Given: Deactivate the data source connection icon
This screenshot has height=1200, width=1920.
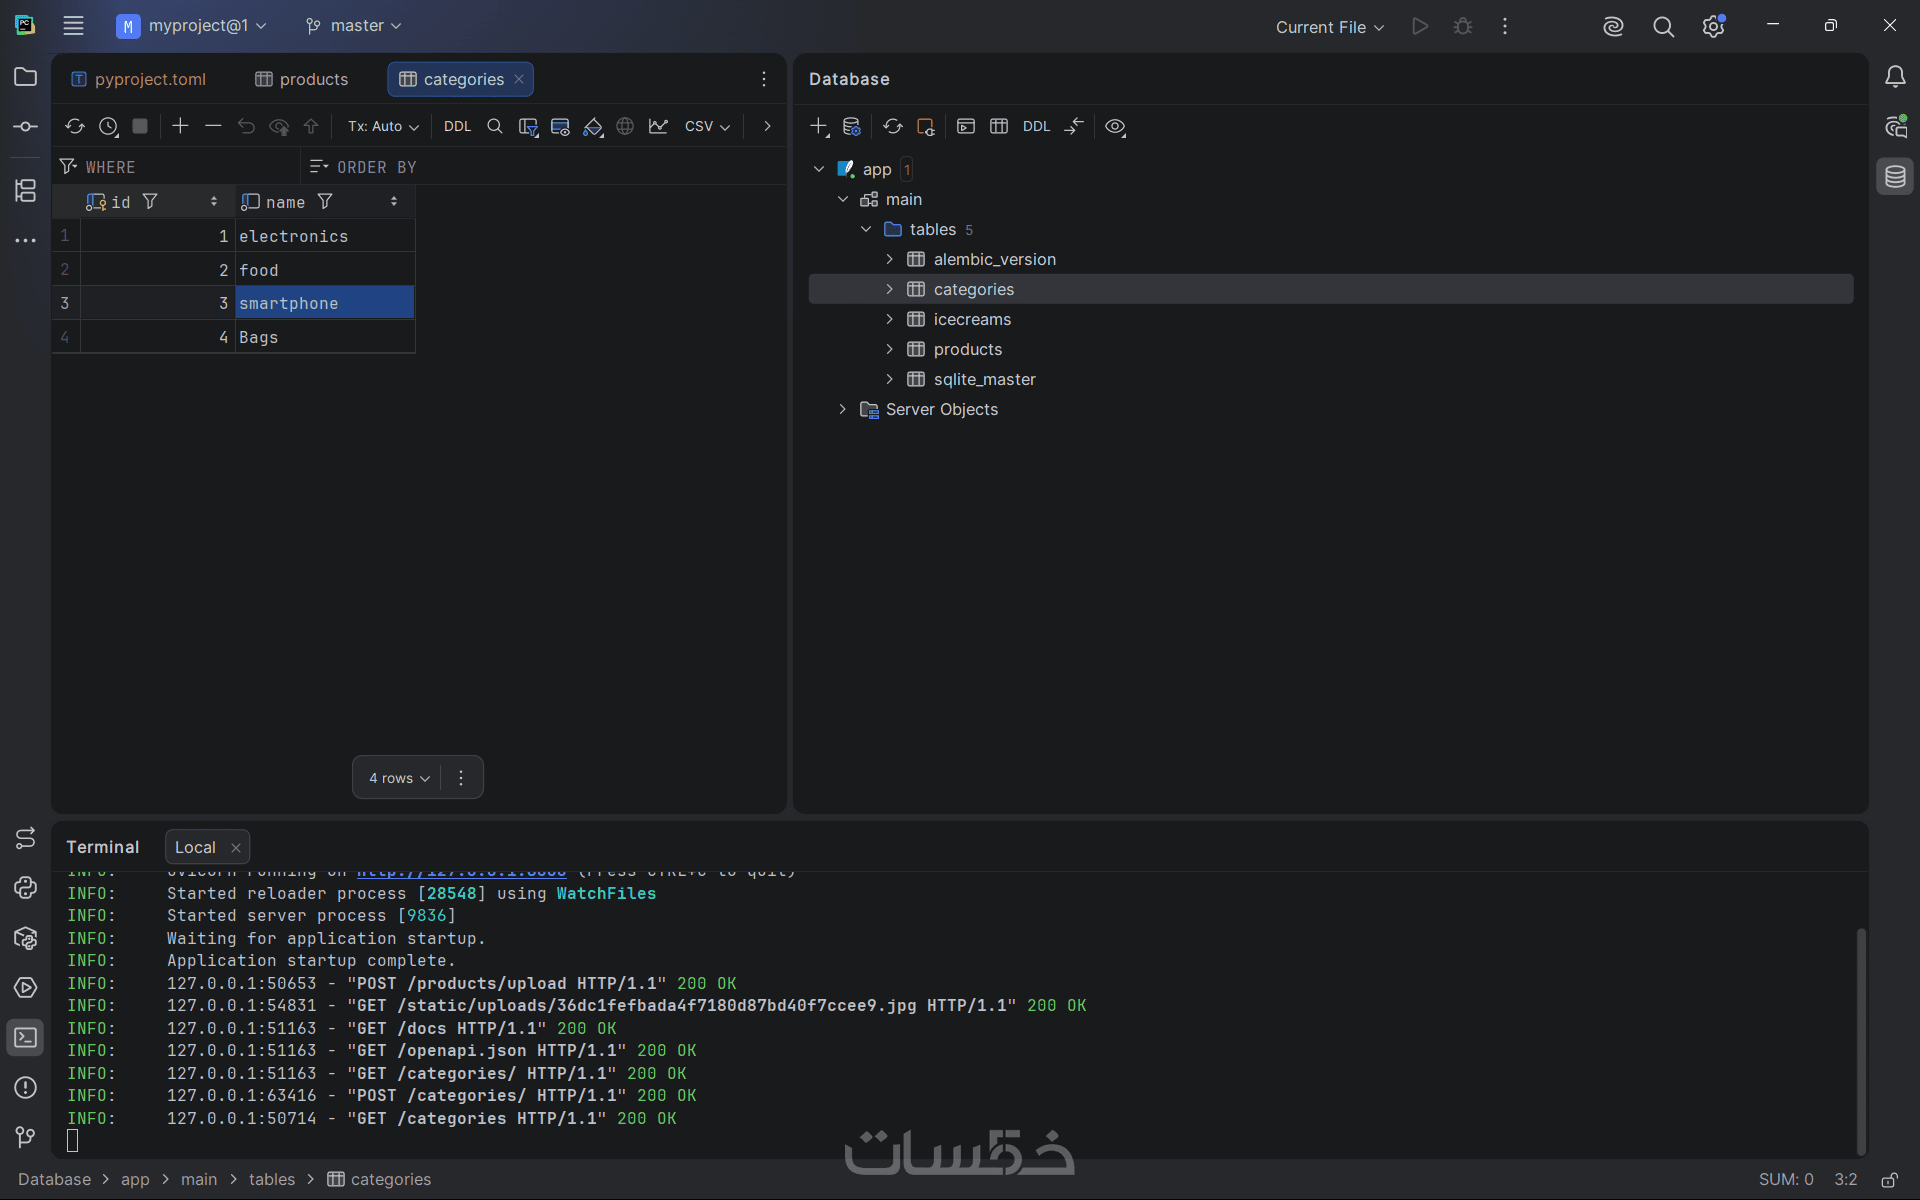Looking at the screenshot, I should [x=926, y=126].
